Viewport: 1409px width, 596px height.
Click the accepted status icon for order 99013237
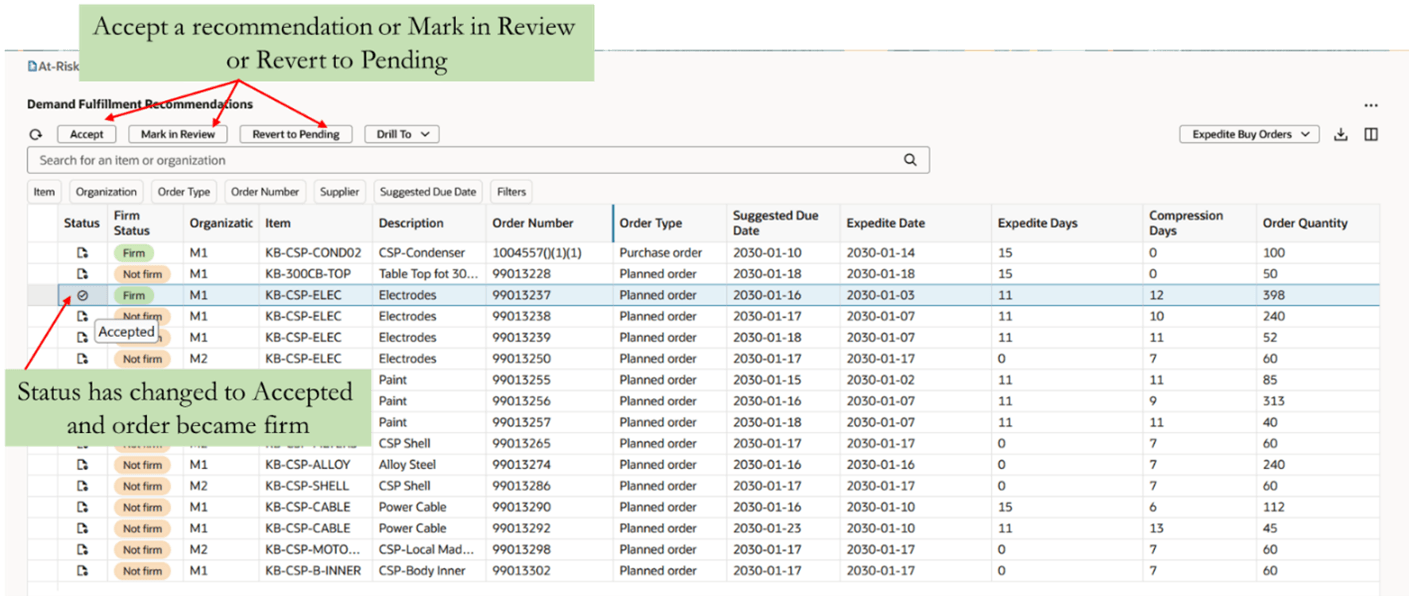83,295
